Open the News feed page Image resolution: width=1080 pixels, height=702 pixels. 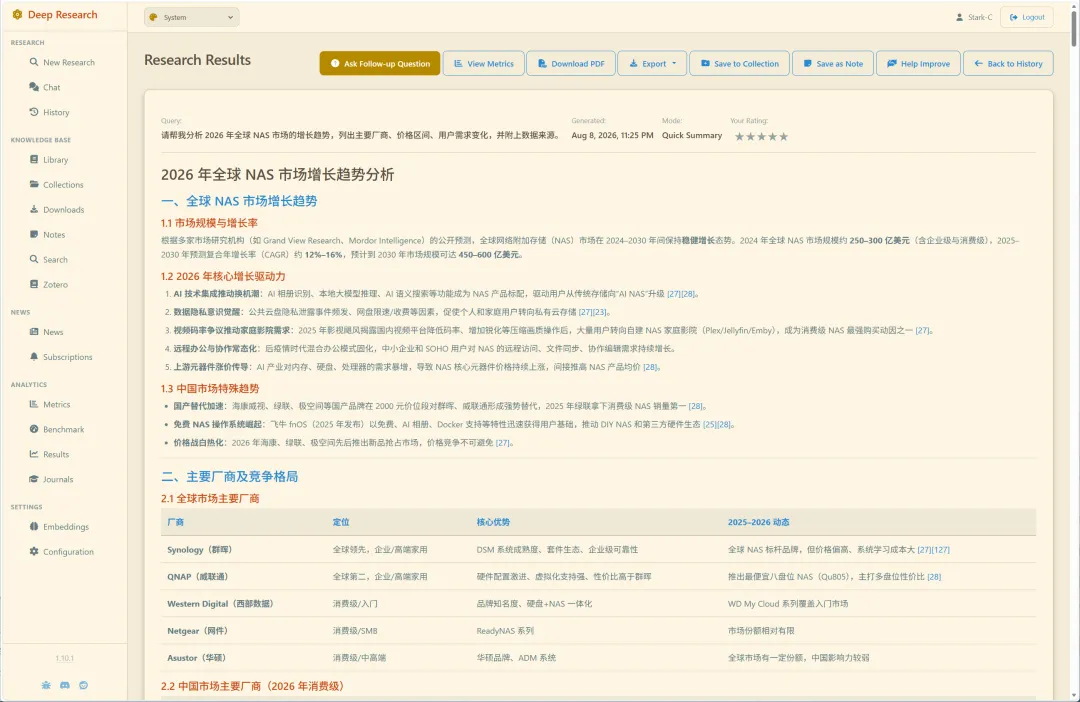point(47,332)
